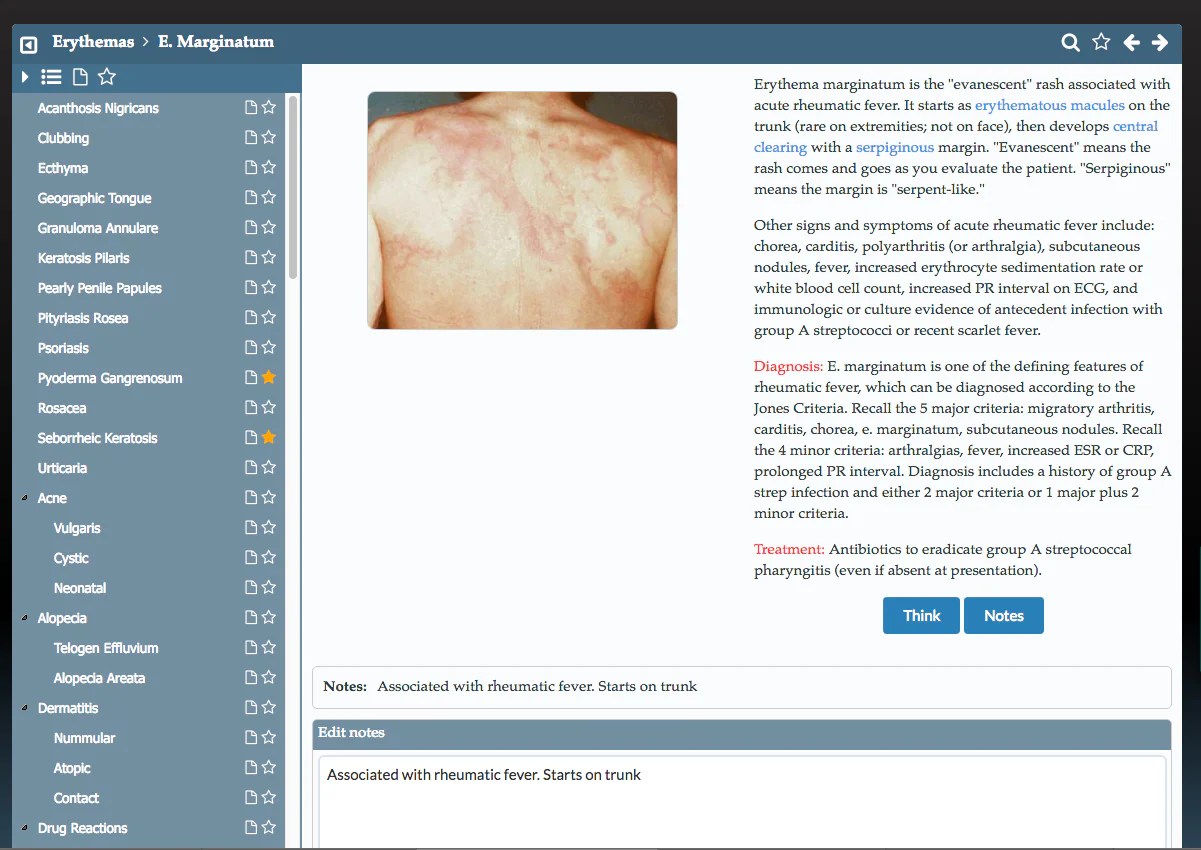Click the Notes button

coord(1004,616)
